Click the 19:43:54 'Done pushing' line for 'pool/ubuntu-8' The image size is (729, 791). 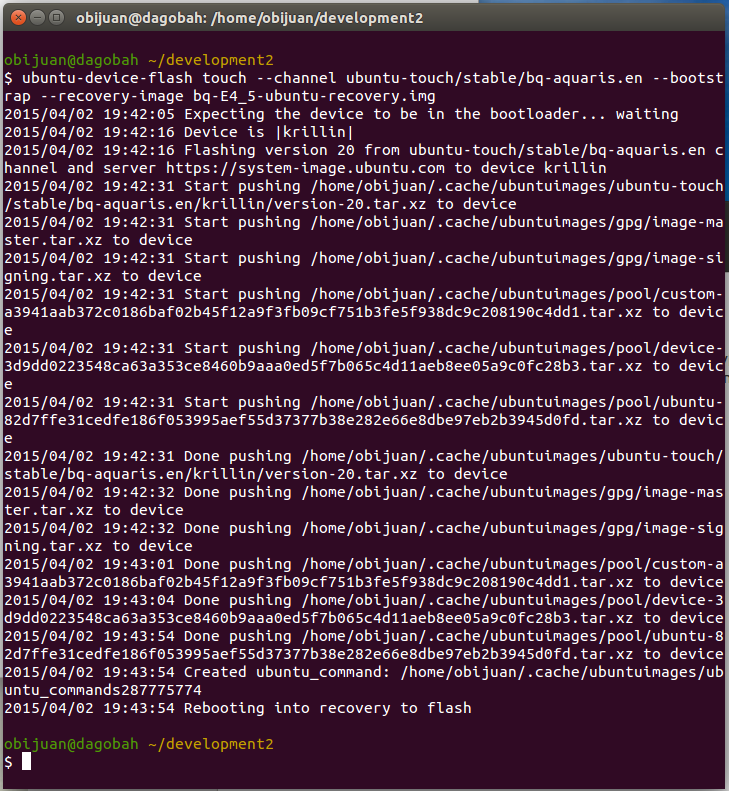point(364,636)
